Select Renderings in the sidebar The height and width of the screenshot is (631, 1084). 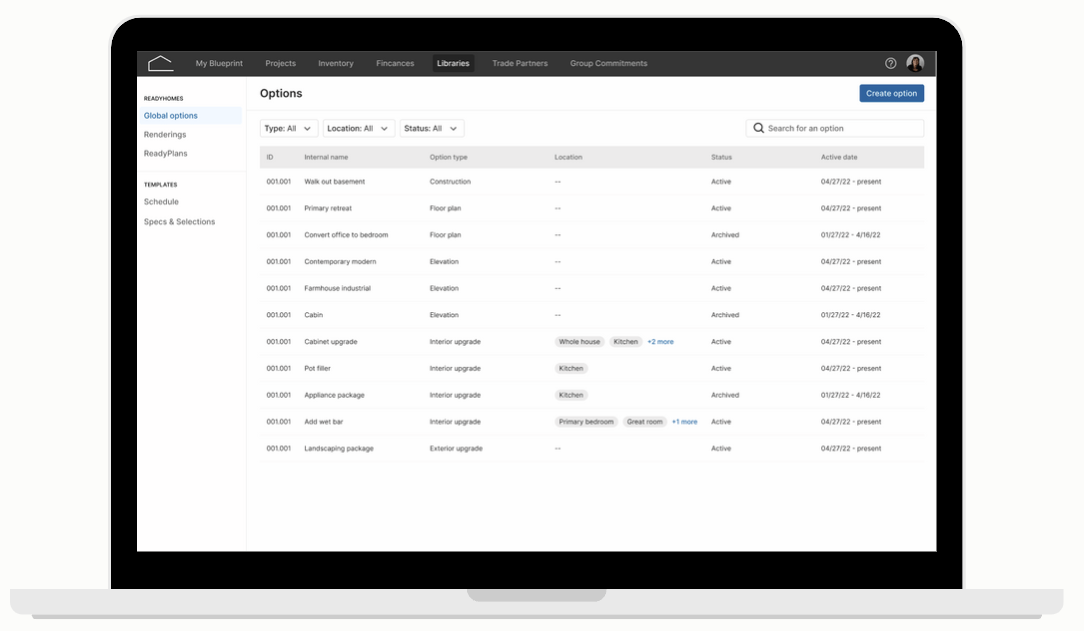click(165, 135)
